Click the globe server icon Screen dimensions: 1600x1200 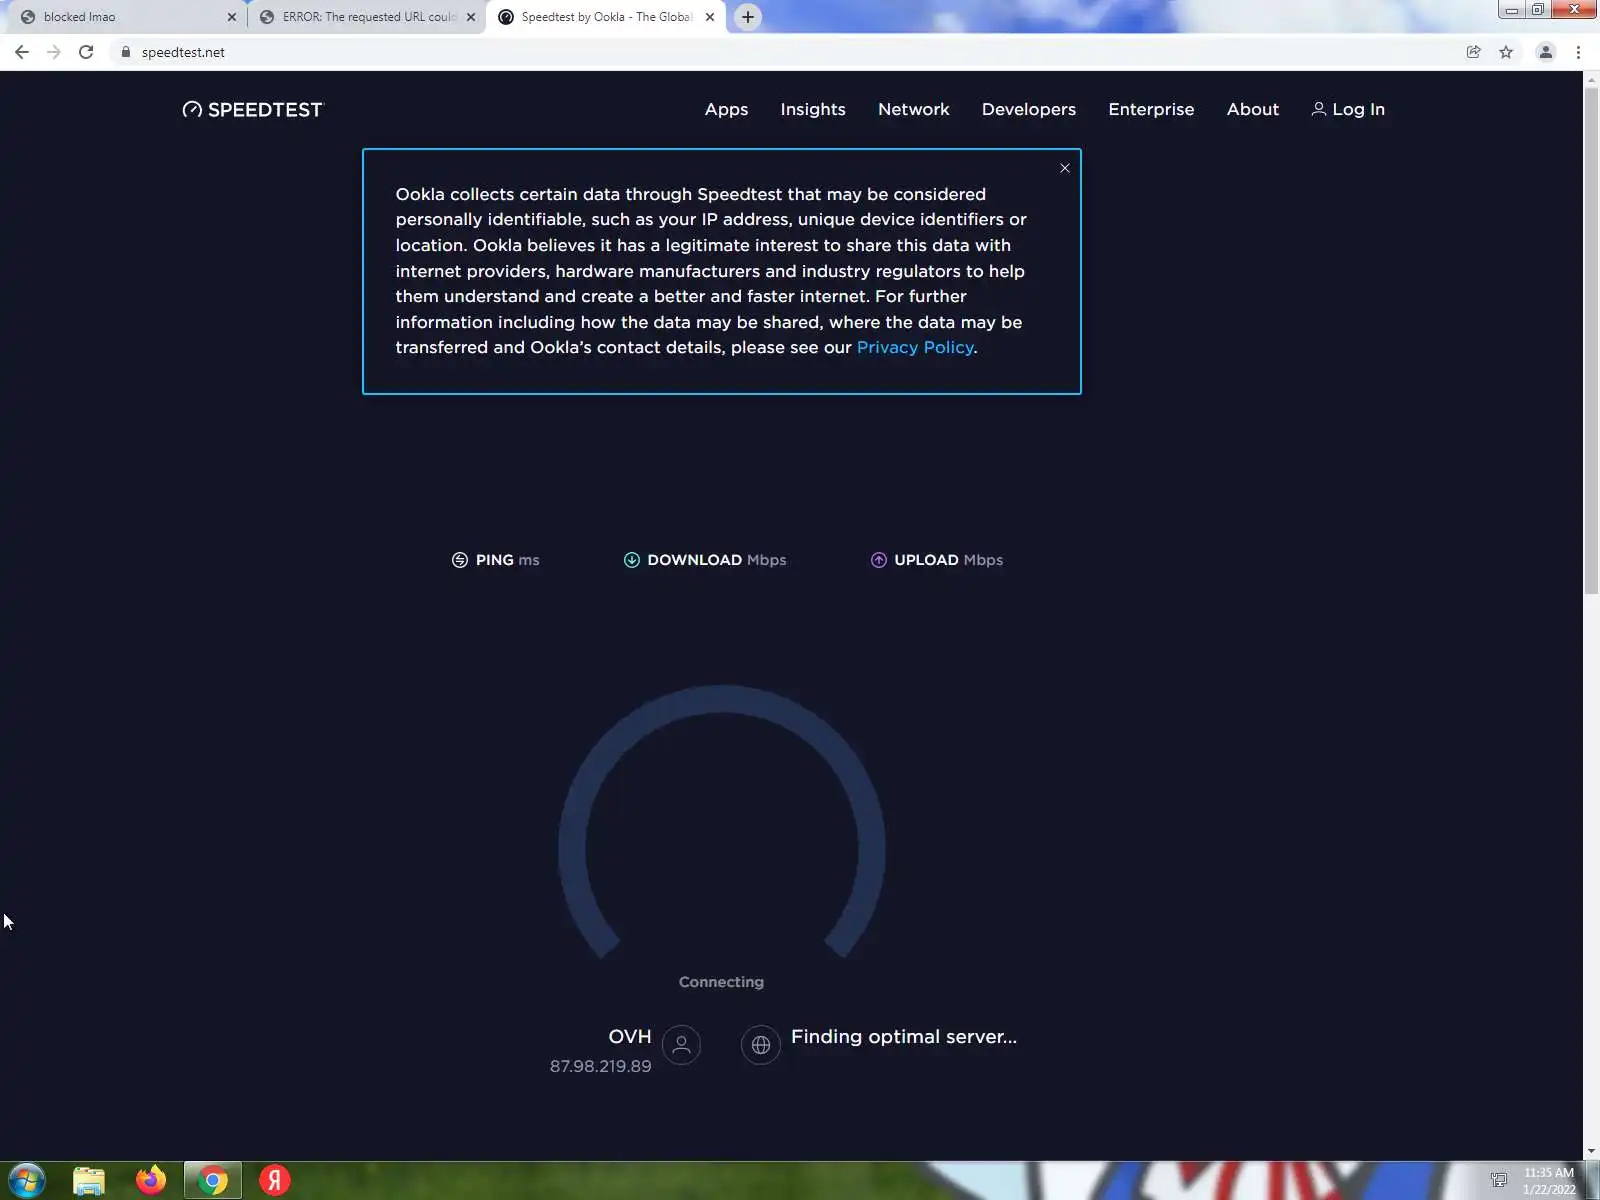tap(761, 1045)
